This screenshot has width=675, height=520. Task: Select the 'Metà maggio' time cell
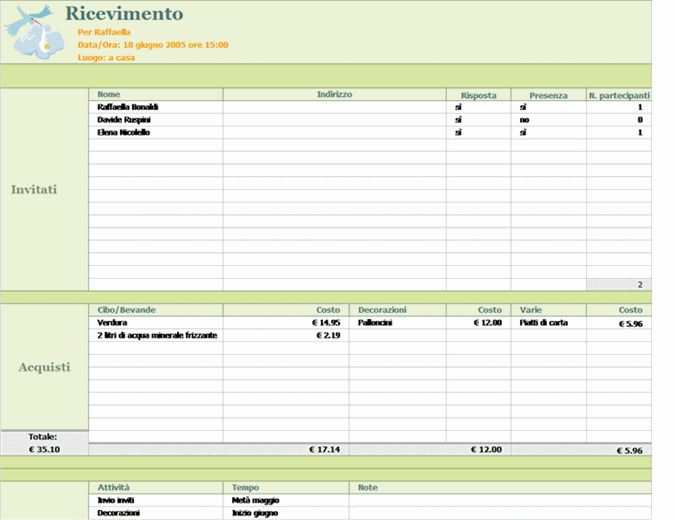pyautogui.click(x=255, y=500)
